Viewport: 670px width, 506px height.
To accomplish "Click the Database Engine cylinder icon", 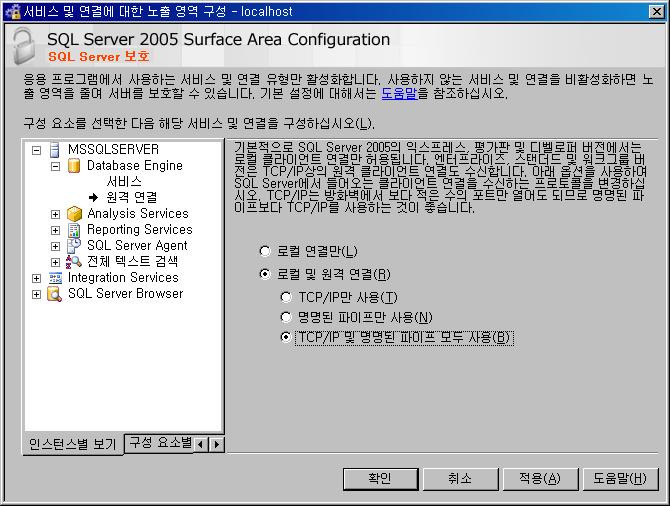I will pos(74,165).
